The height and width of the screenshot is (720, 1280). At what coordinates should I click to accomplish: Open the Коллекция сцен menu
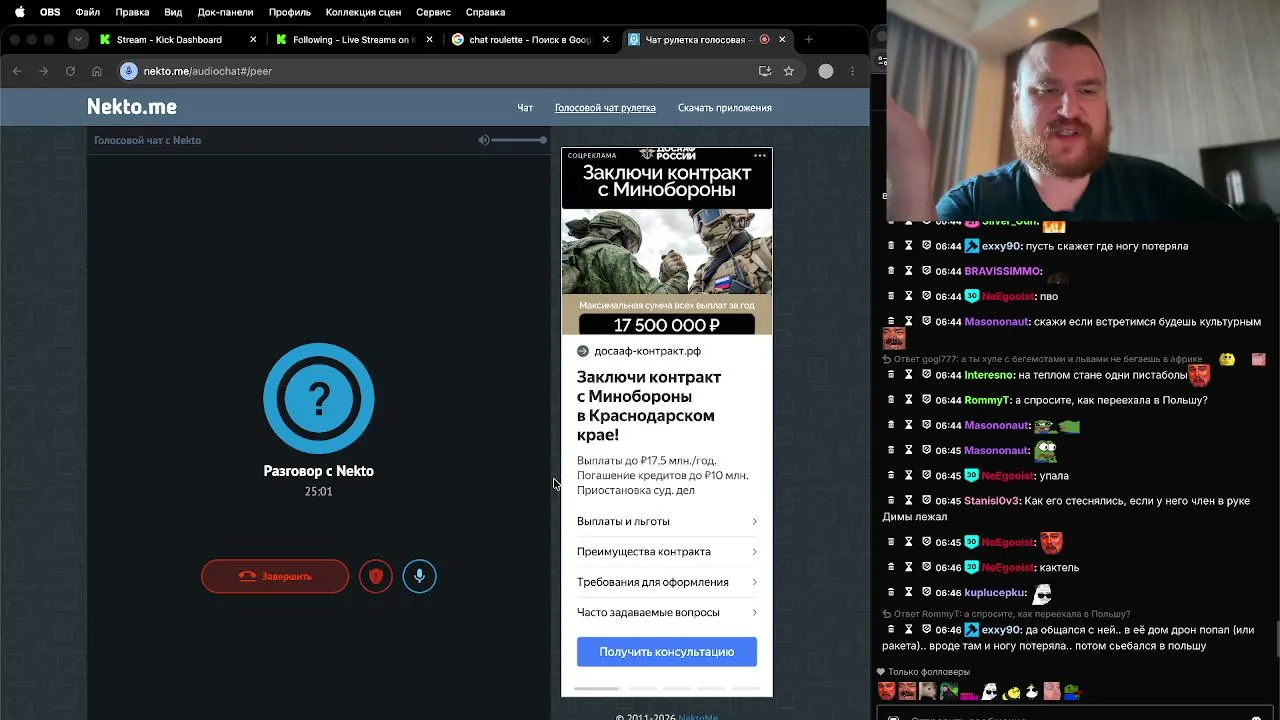click(364, 12)
